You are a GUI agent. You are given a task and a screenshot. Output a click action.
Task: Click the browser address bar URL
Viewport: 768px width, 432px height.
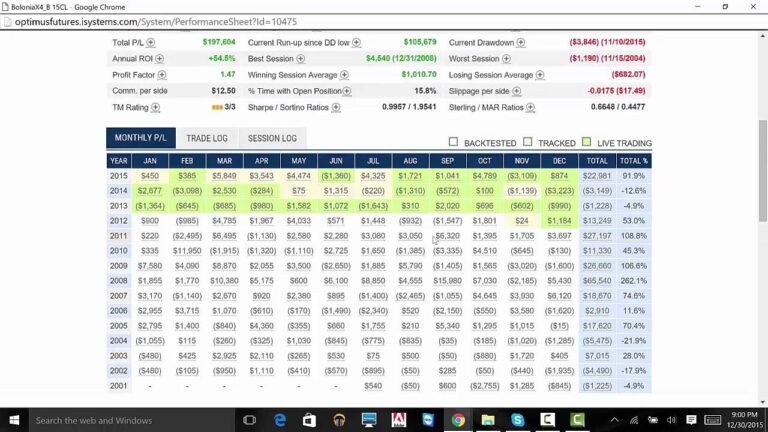pyautogui.click(x=156, y=22)
